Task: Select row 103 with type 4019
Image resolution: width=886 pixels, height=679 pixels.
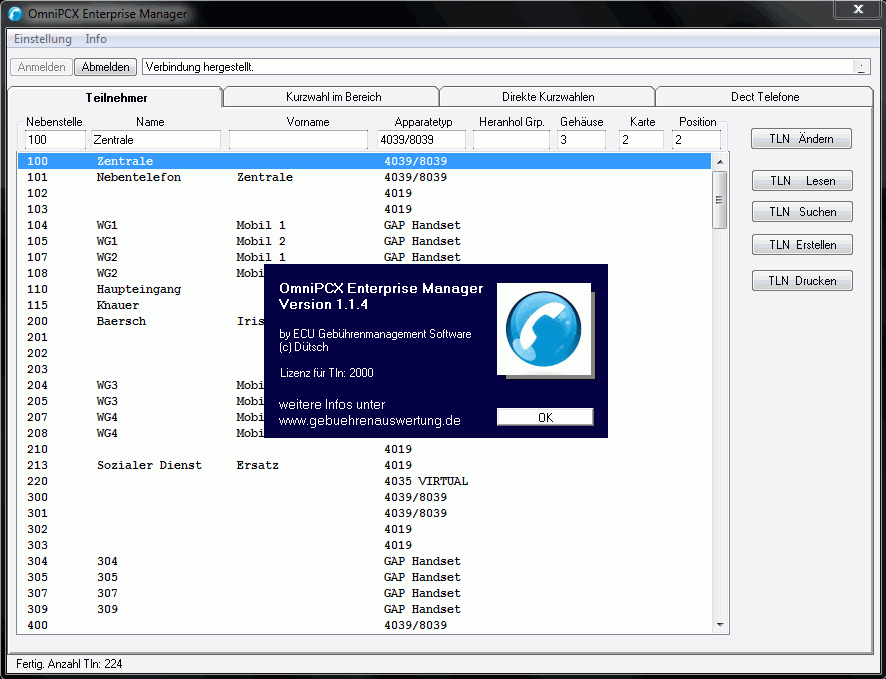Action: [364, 209]
